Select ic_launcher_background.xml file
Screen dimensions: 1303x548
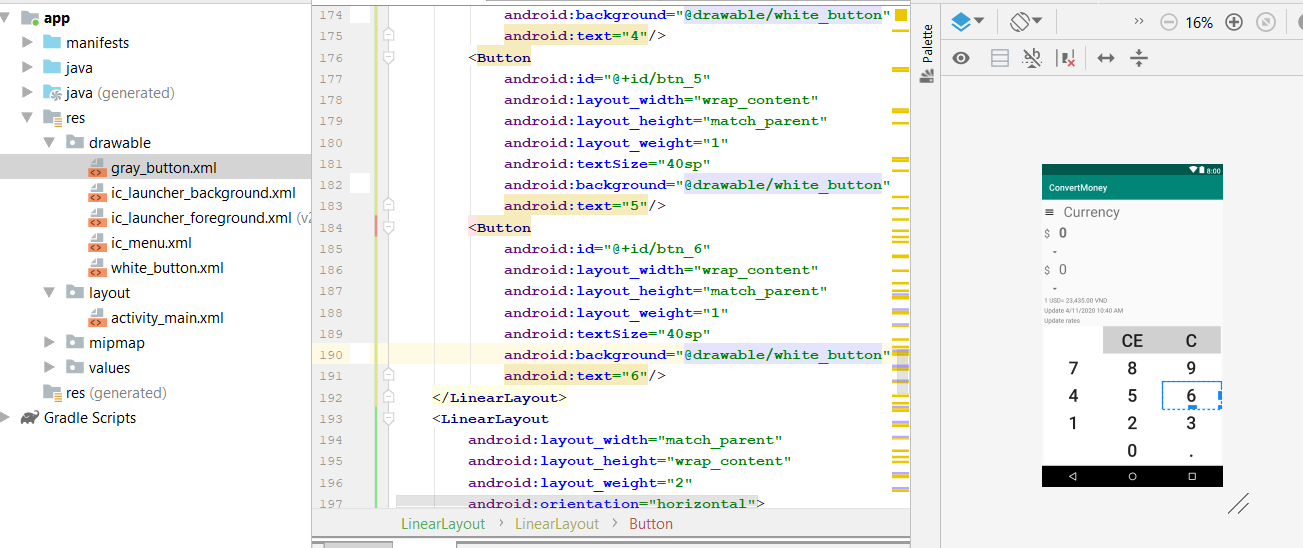click(x=203, y=193)
